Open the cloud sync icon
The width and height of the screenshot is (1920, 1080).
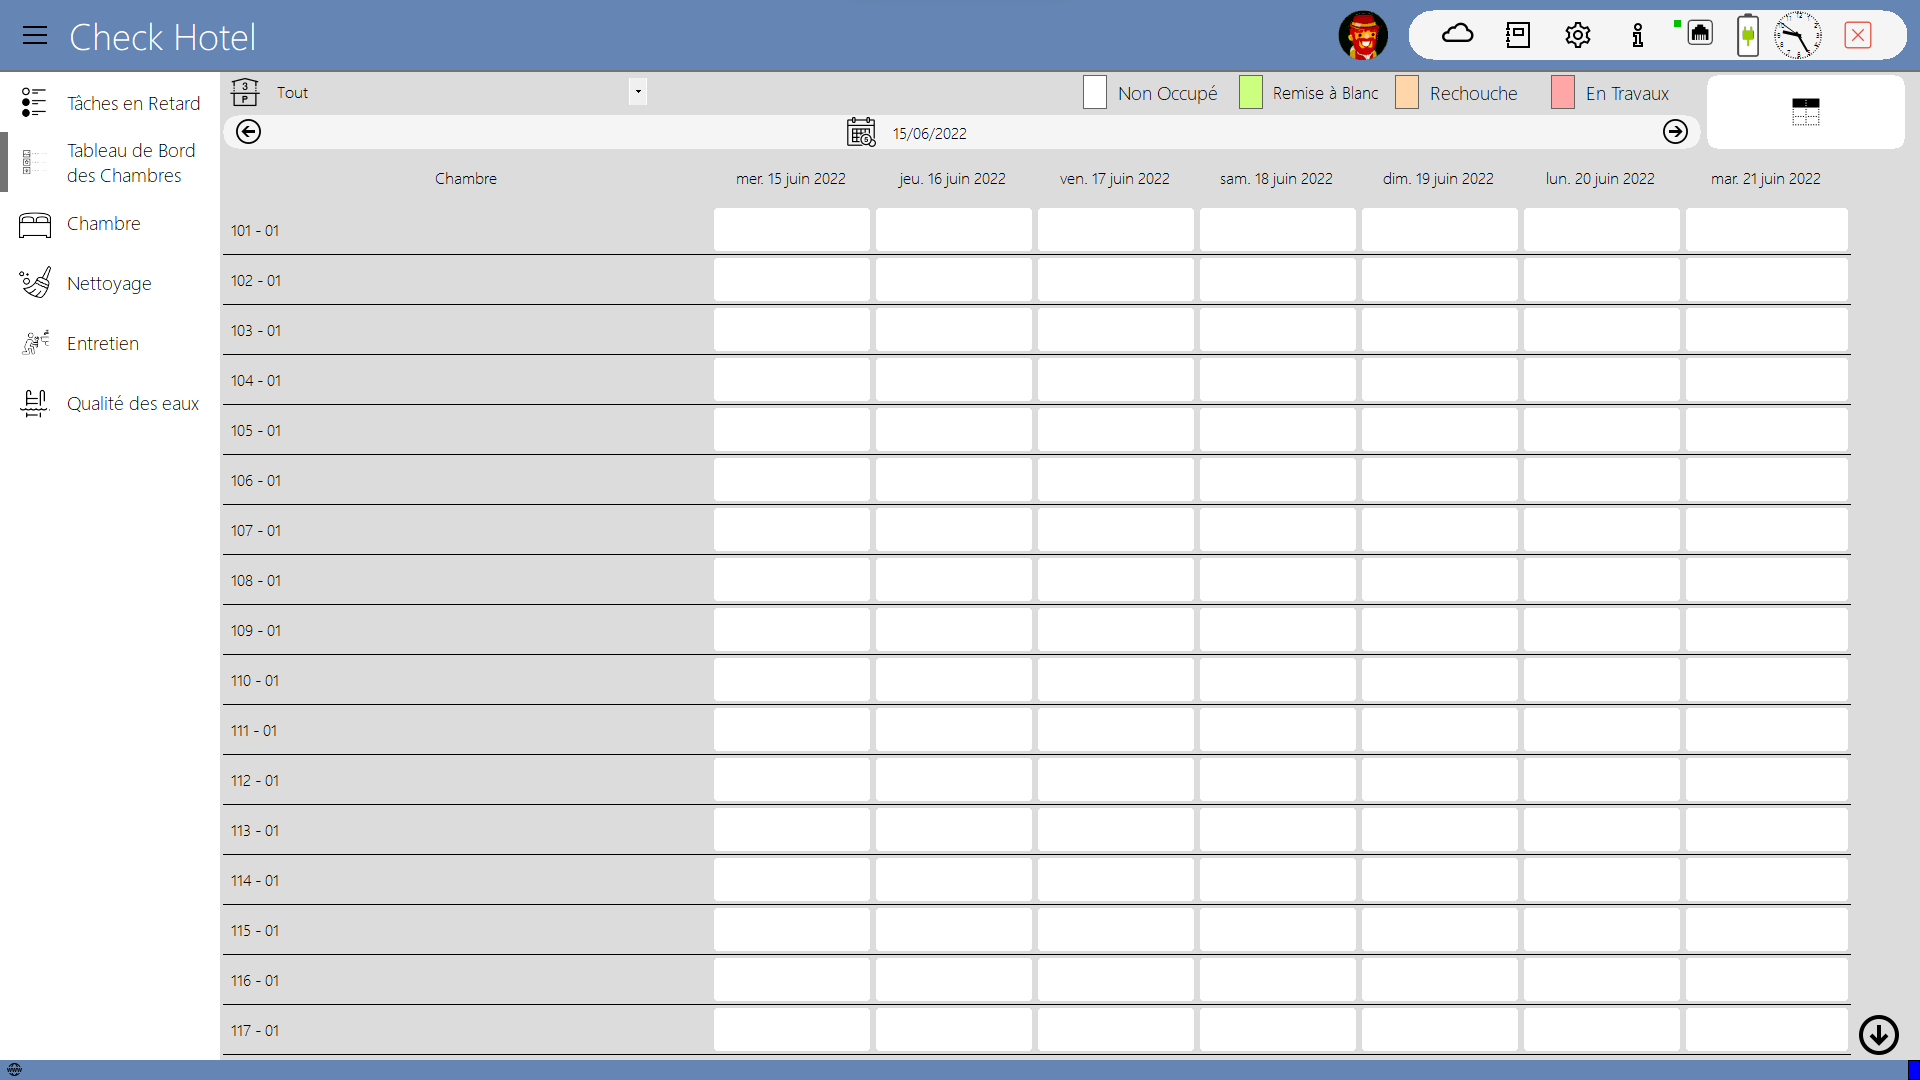(1457, 35)
